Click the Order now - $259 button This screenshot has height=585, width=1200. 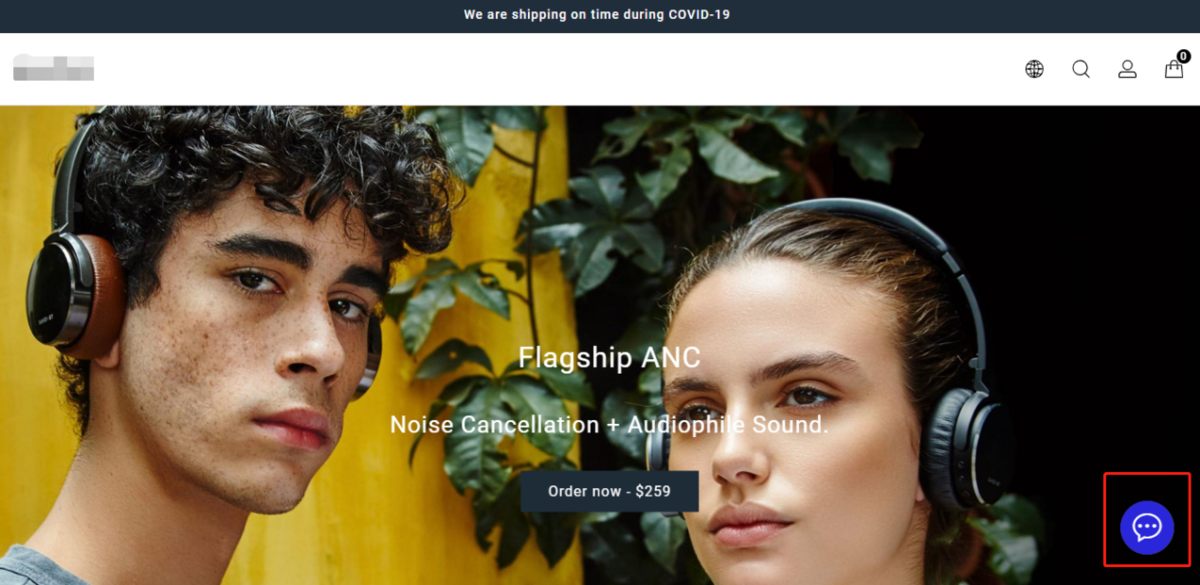(609, 491)
